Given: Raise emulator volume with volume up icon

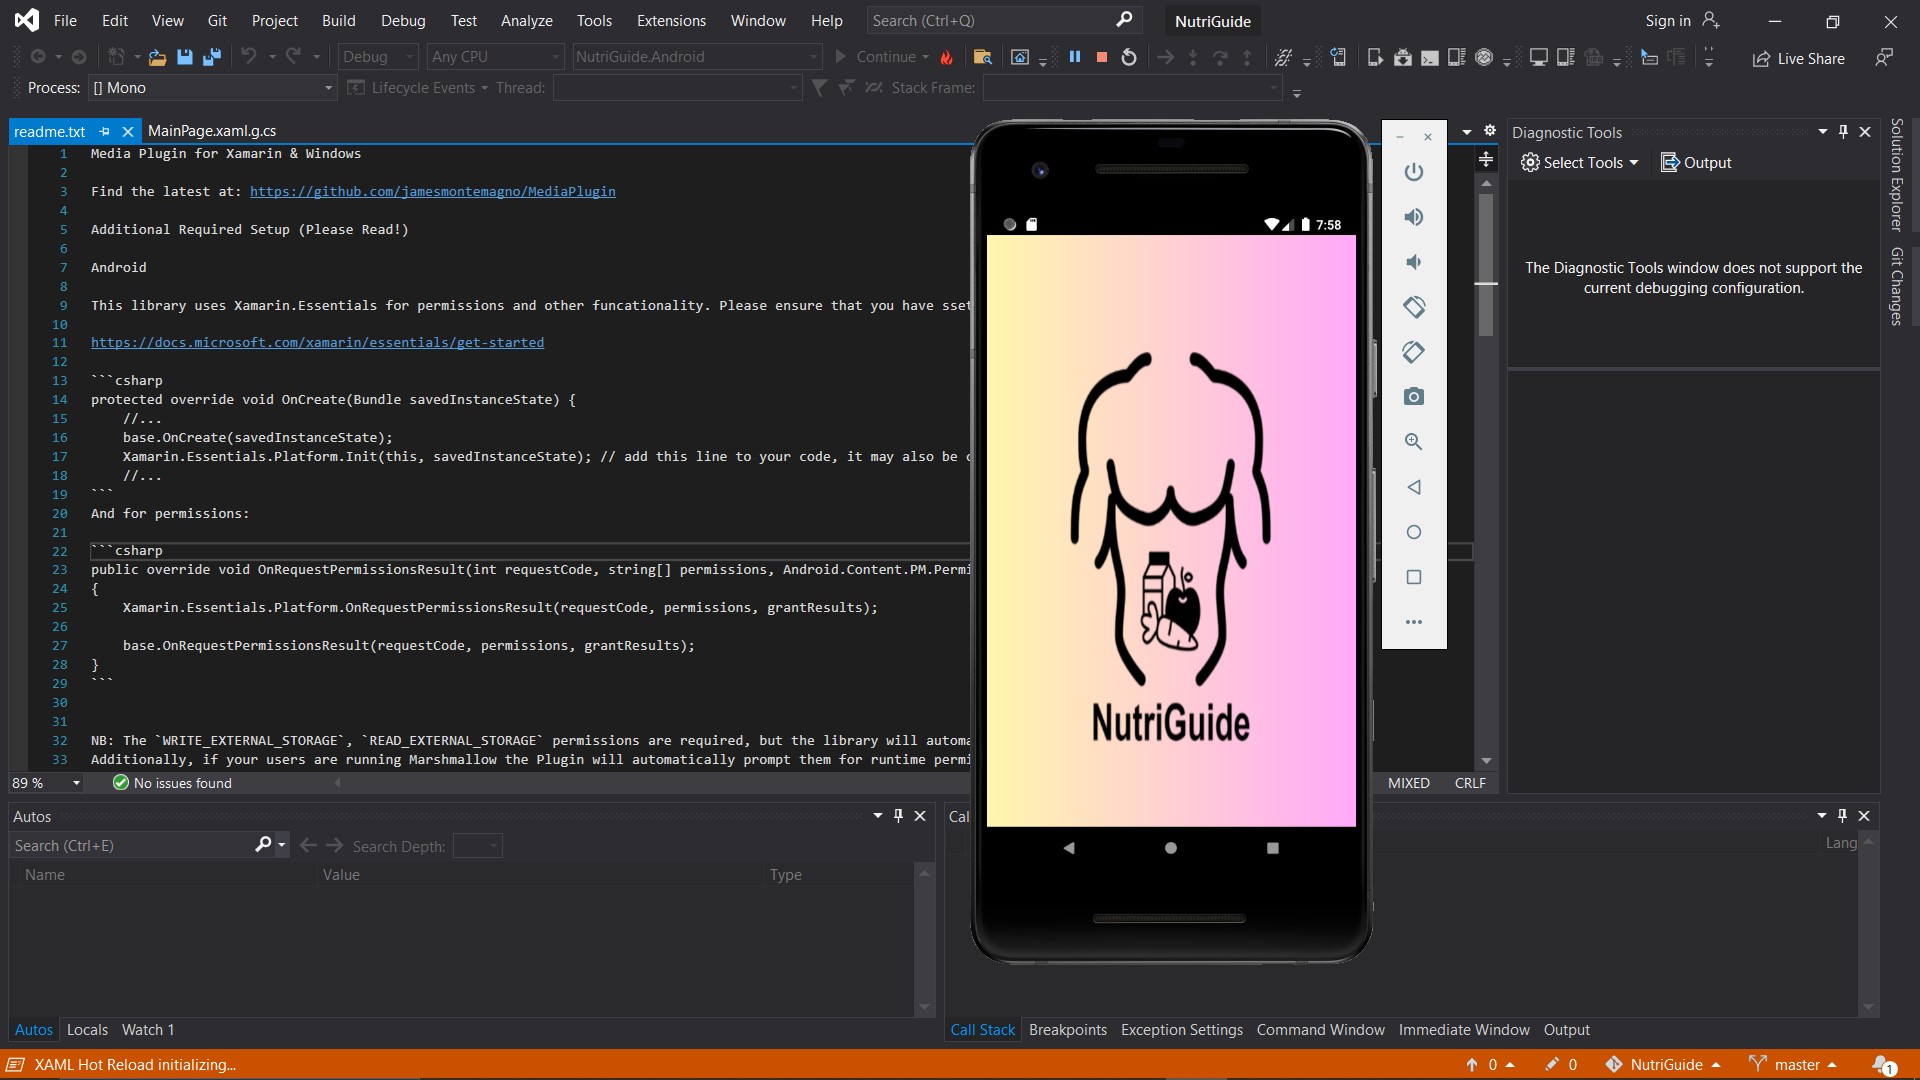Looking at the screenshot, I should click(x=1413, y=217).
